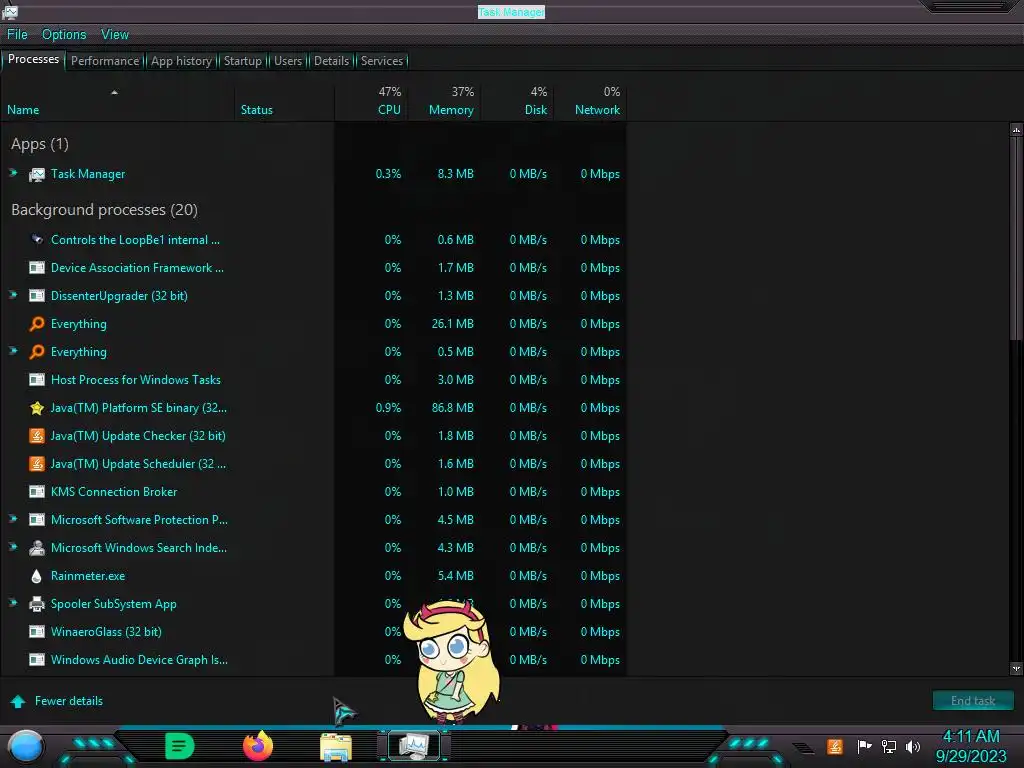Screen dimensions: 1024x768
Task: Expand Microsoft Windows Search Indexer group
Action: [13, 547]
